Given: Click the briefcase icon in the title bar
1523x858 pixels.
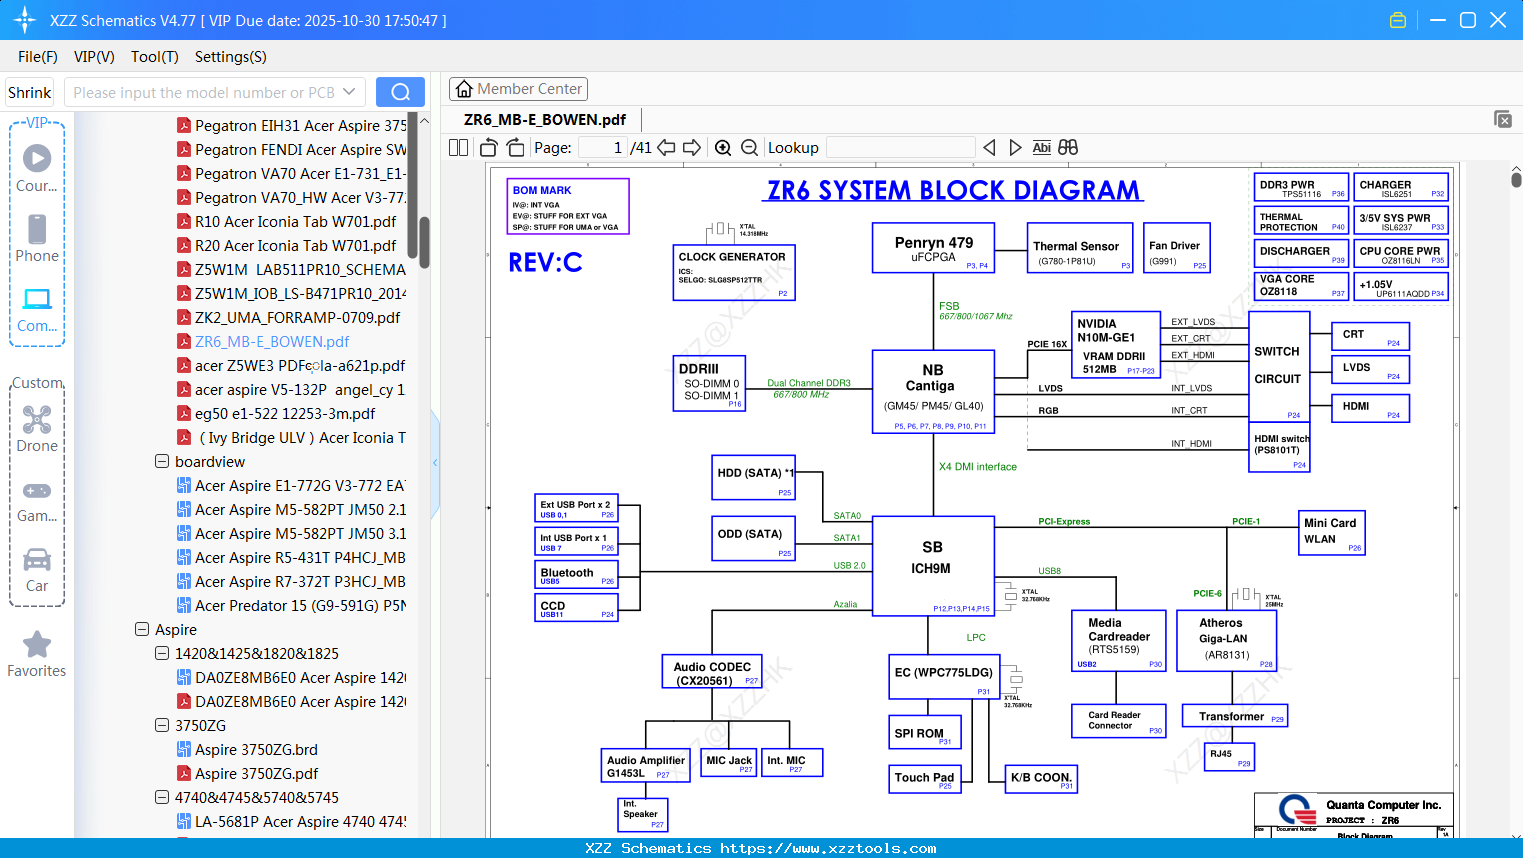Looking at the screenshot, I should tap(1398, 20).
